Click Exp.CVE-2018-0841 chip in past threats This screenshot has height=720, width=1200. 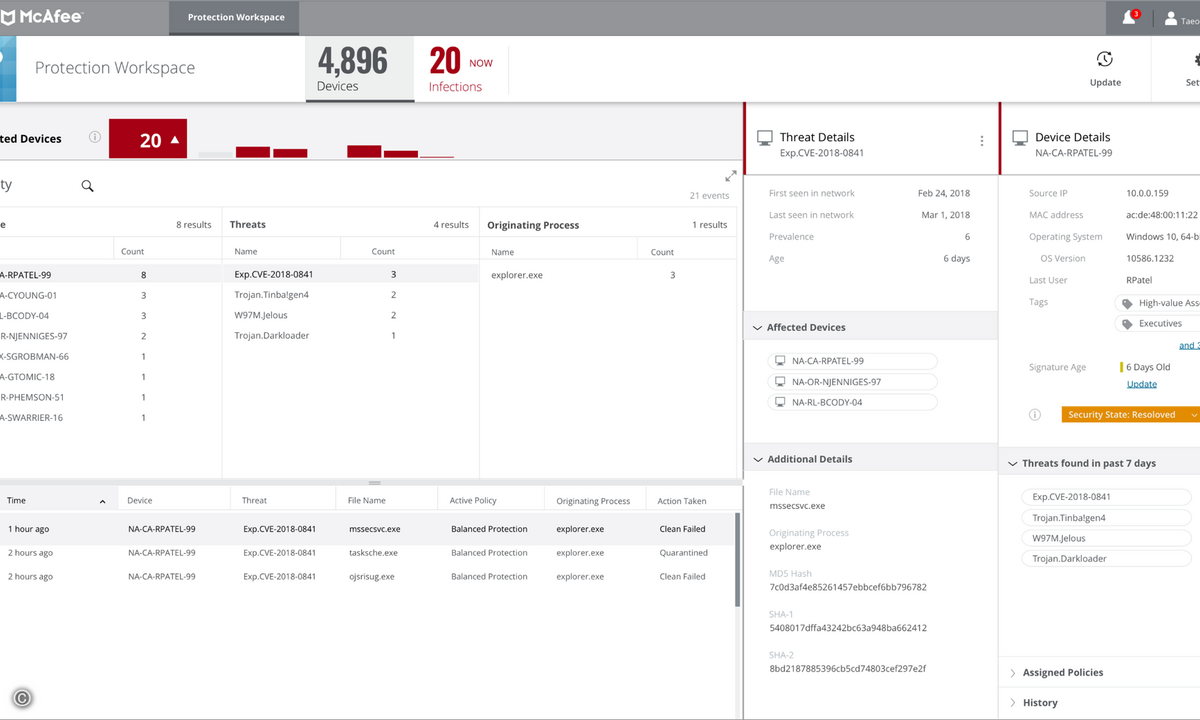pyautogui.click(x=1106, y=497)
